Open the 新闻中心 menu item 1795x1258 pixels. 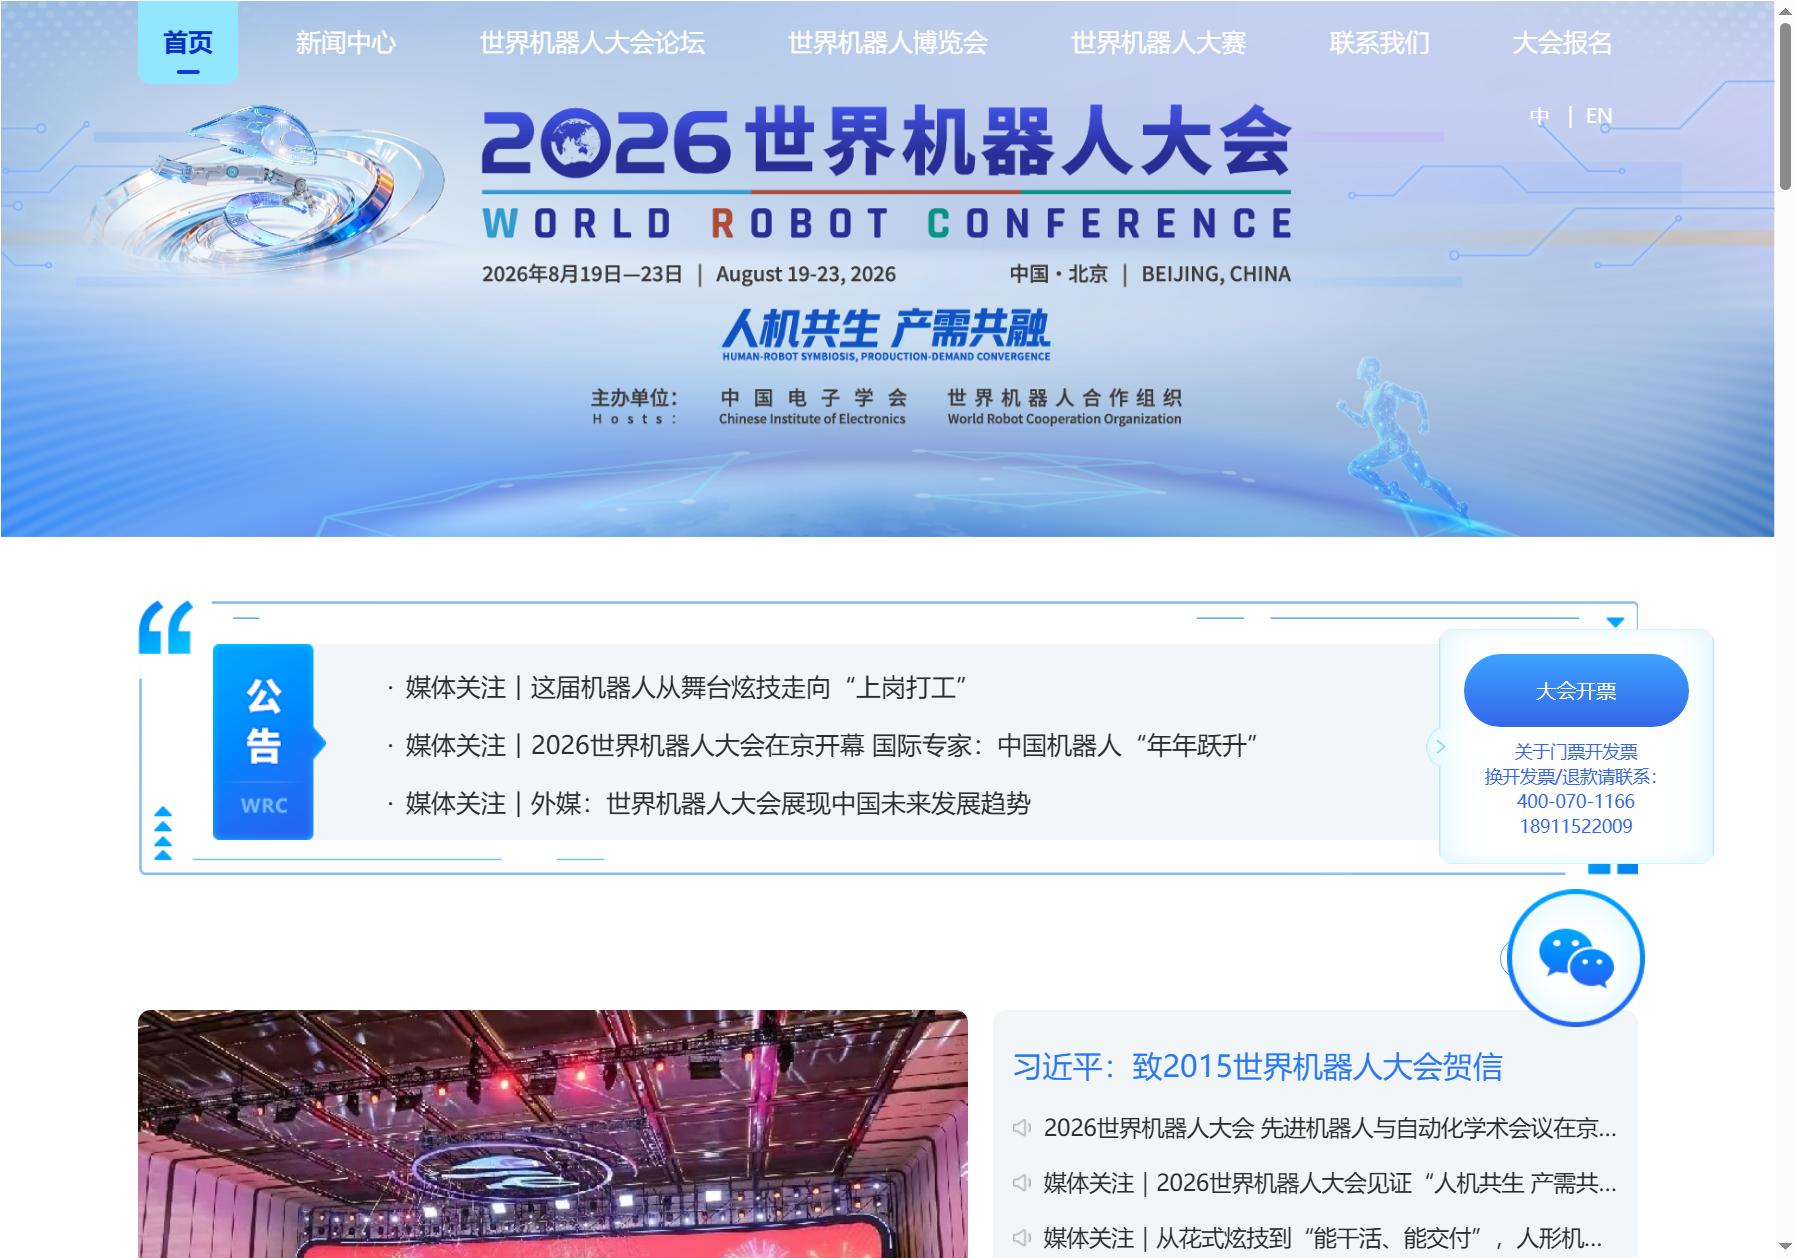pyautogui.click(x=346, y=43)
